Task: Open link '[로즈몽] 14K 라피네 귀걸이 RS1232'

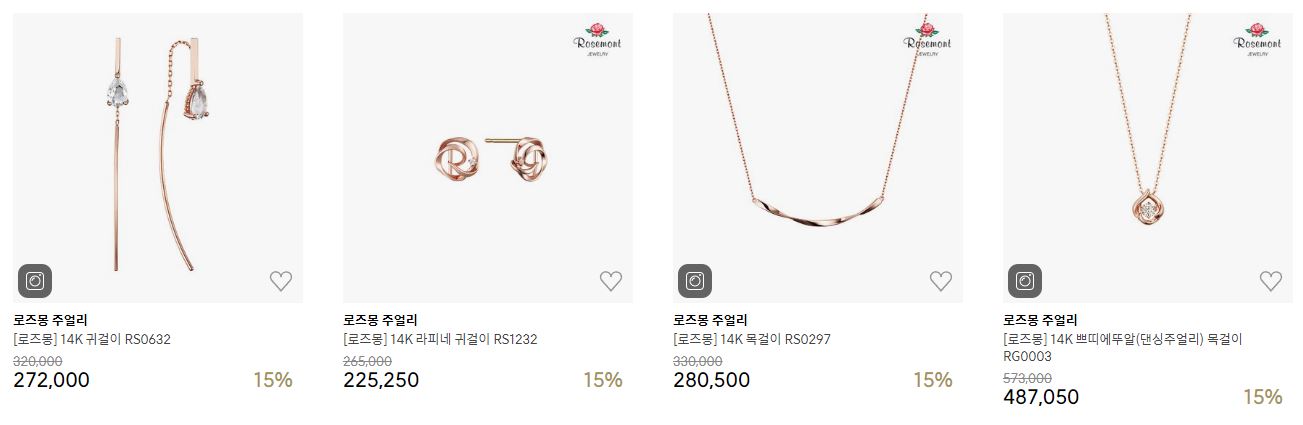Action: (440, 339)
